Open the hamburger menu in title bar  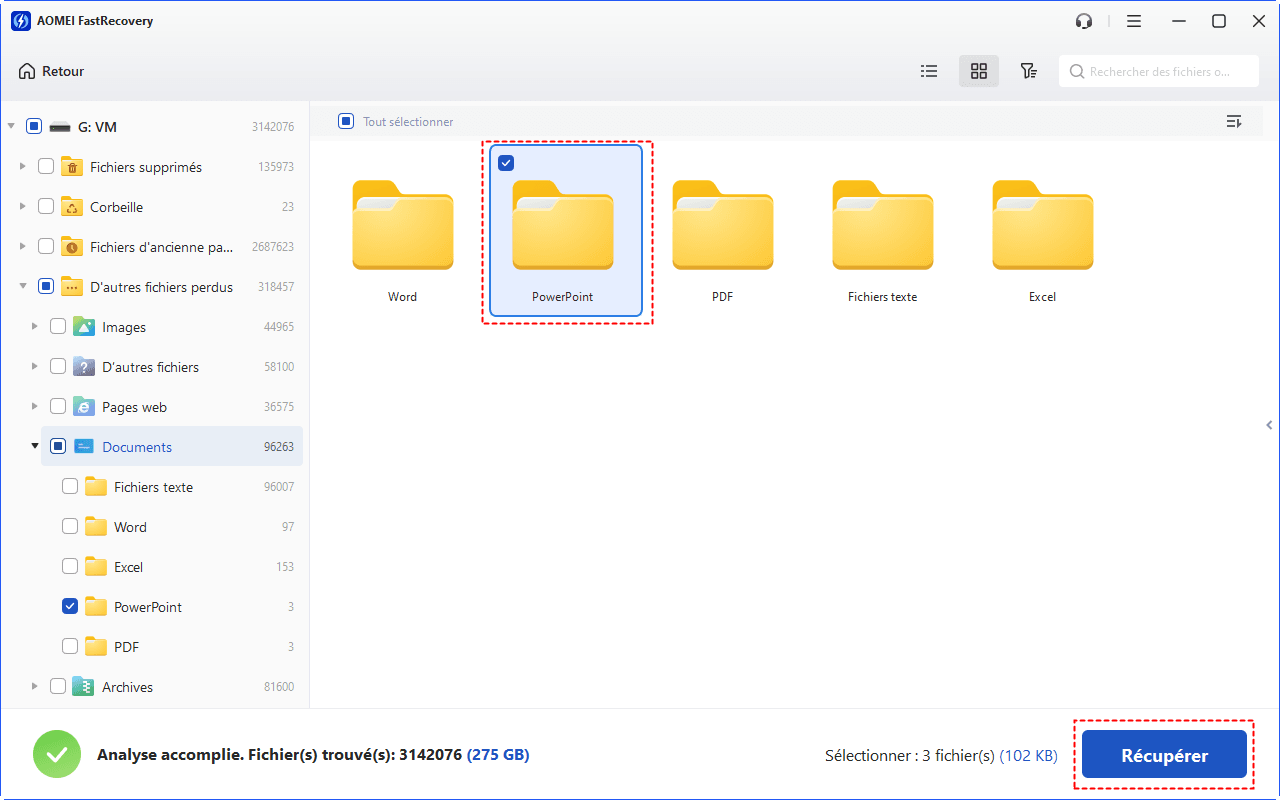(x=1134, y=21)
